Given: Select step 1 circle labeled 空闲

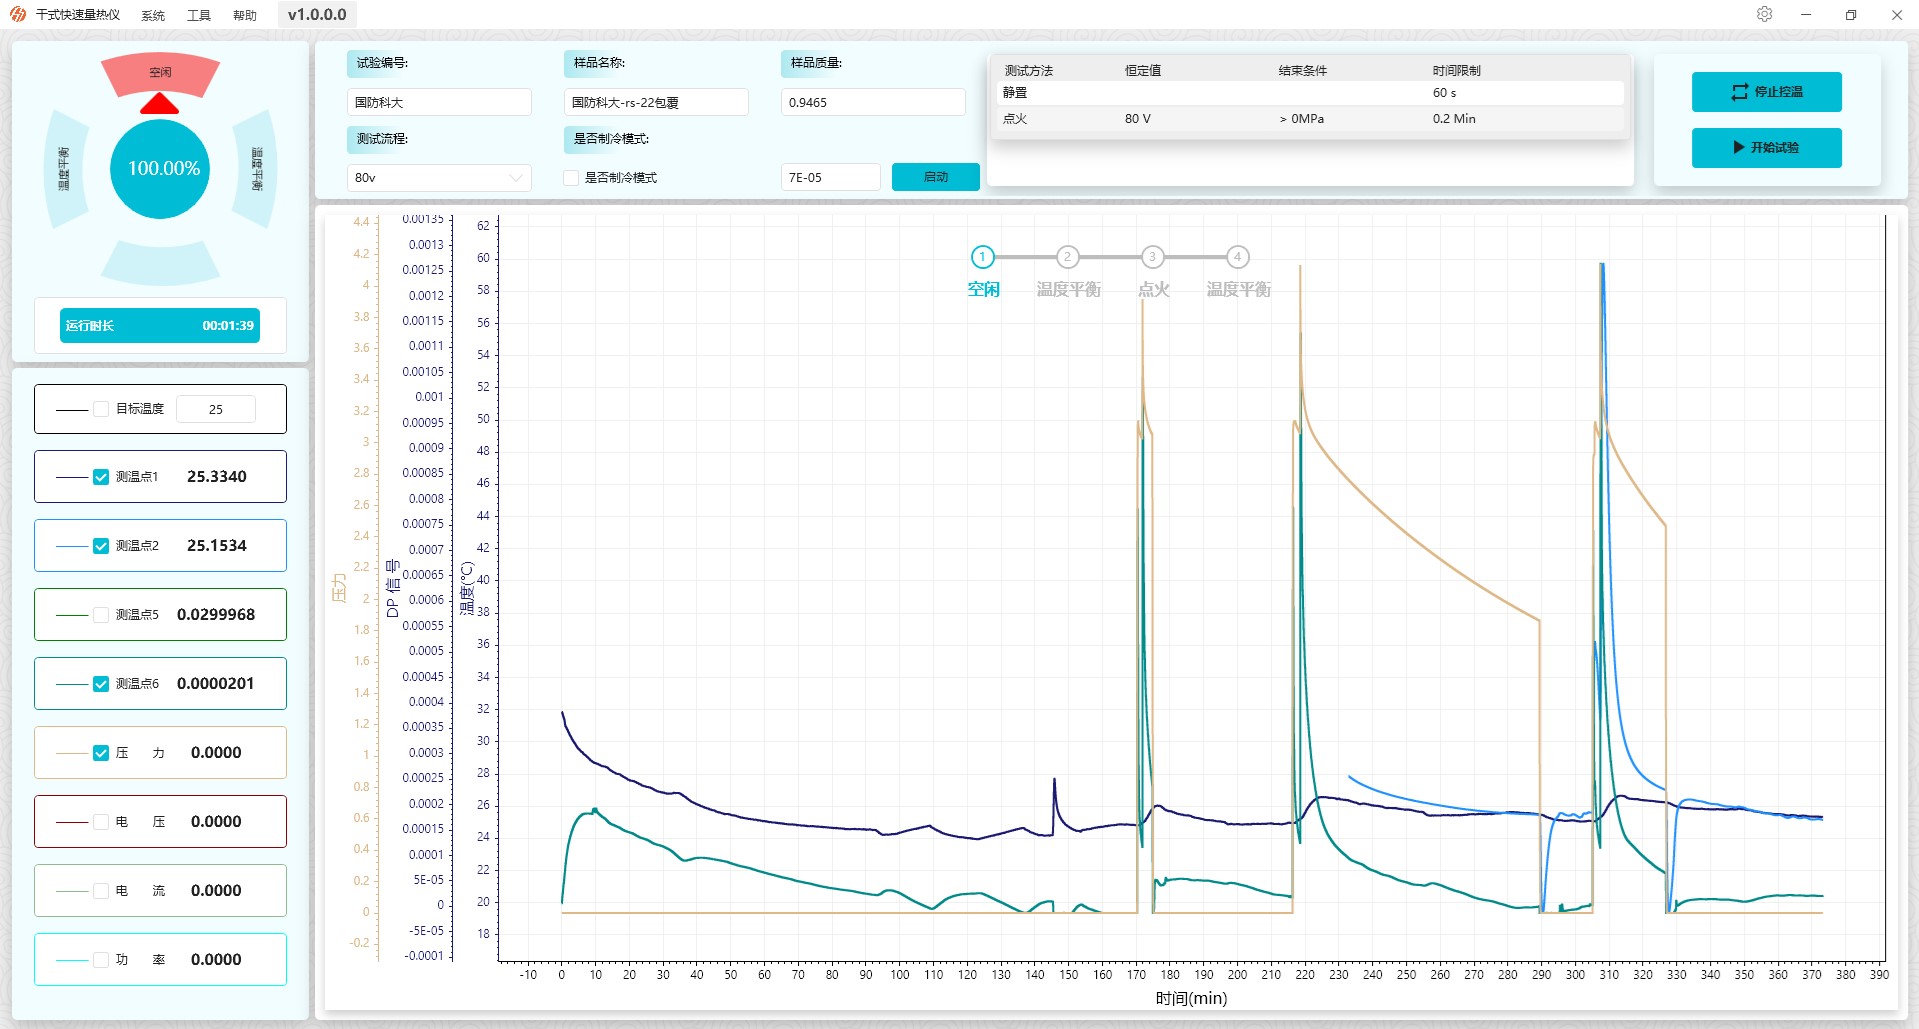Looking at the screenshot, I should pos(982,257).
